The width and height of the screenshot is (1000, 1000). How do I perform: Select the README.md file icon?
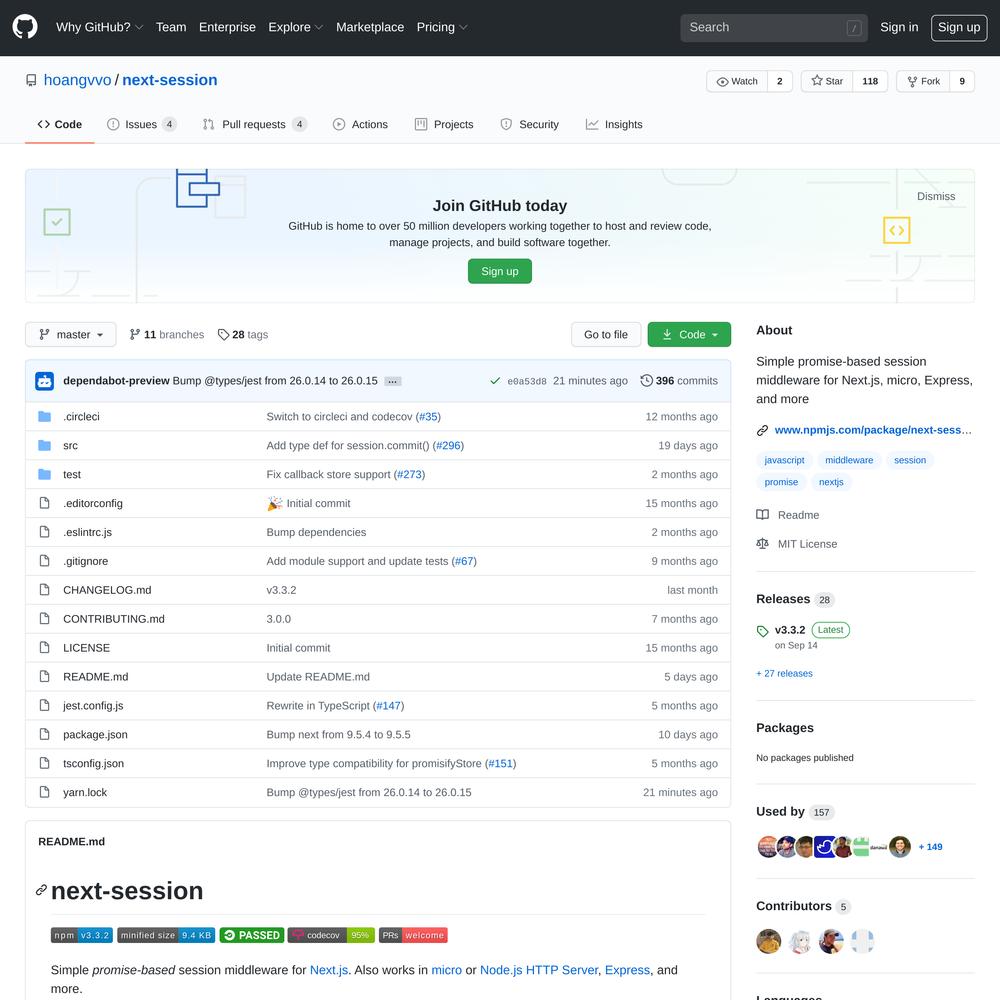pyautogui.click(x=45, y=676)
